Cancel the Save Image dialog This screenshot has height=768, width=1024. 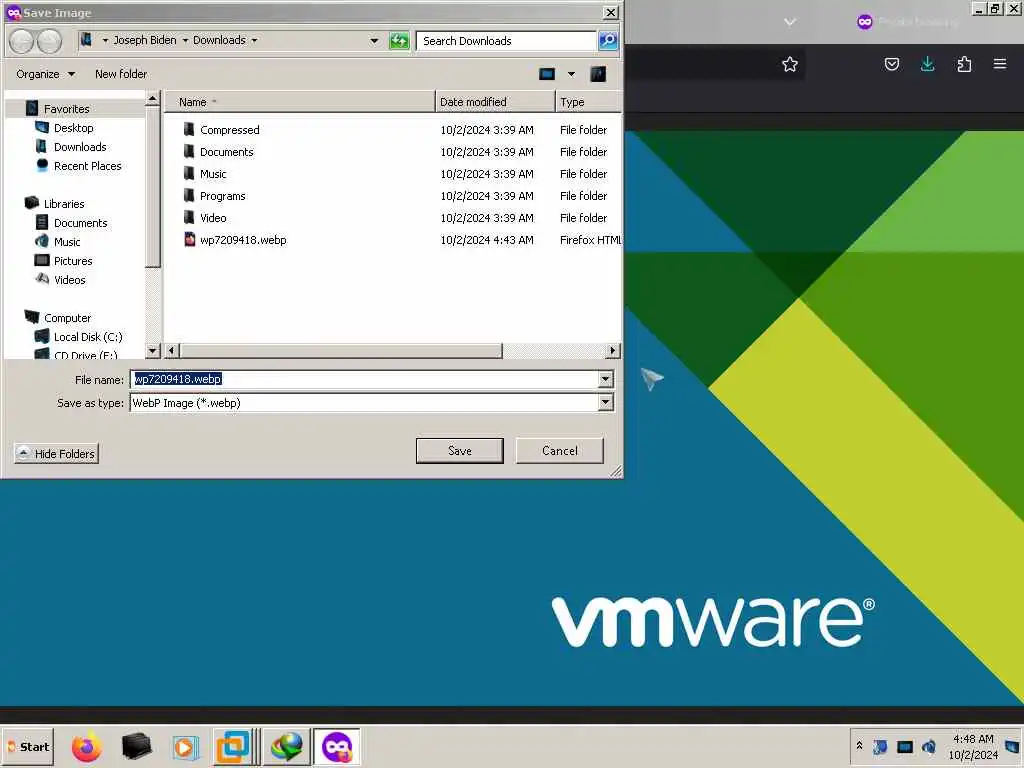coord(560,451)
